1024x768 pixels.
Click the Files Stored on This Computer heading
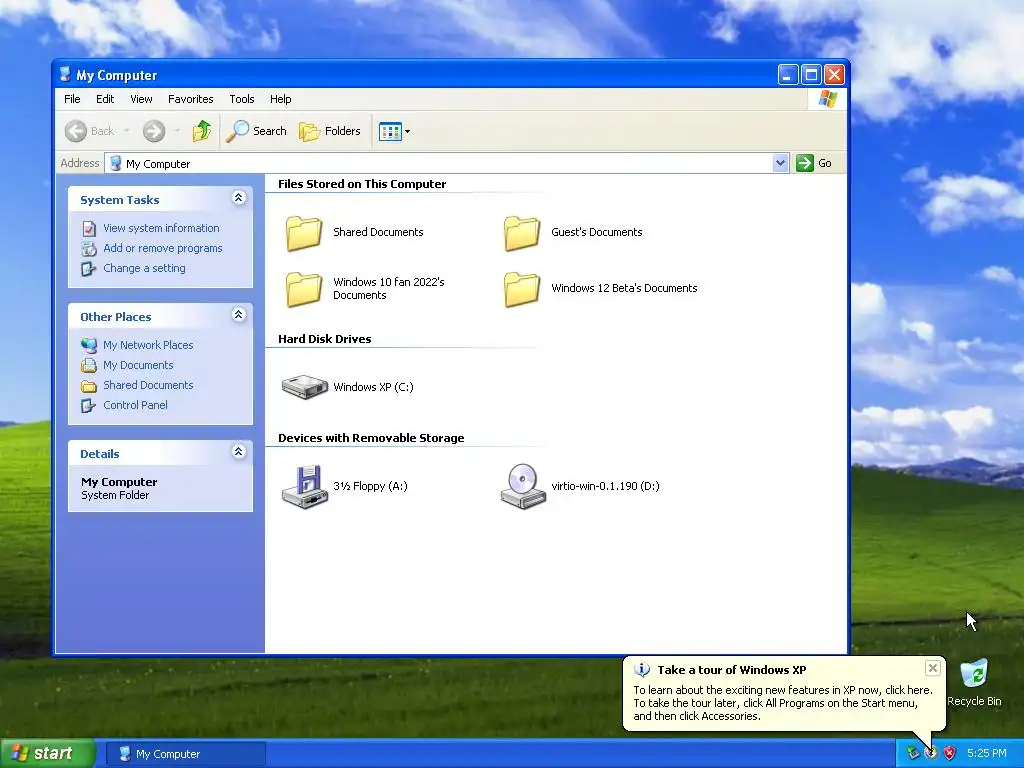click(362, 184)
